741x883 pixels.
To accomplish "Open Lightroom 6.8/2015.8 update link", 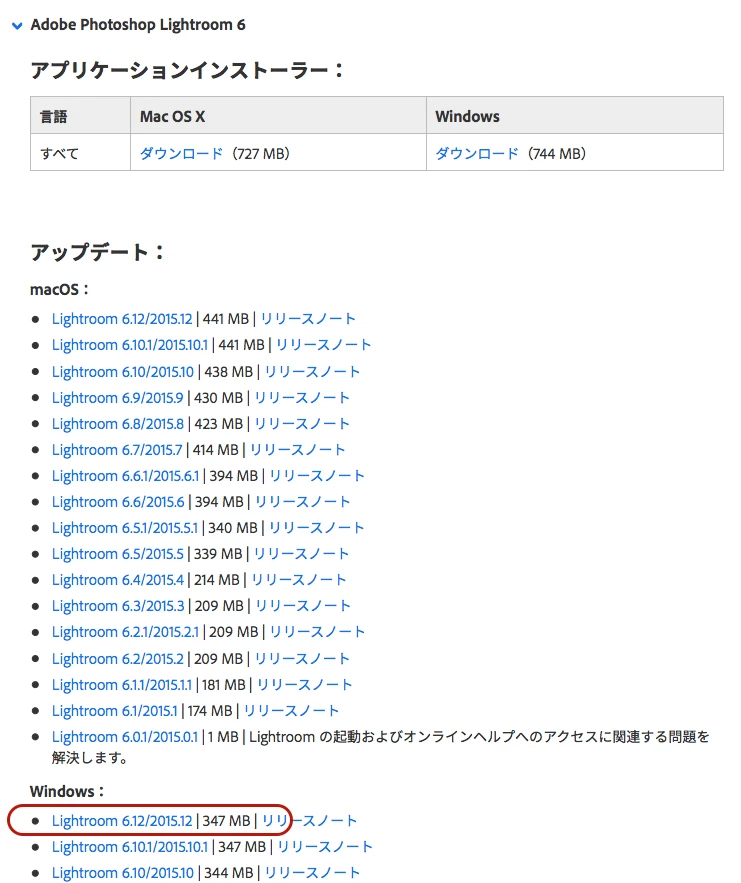I will 118,423.
